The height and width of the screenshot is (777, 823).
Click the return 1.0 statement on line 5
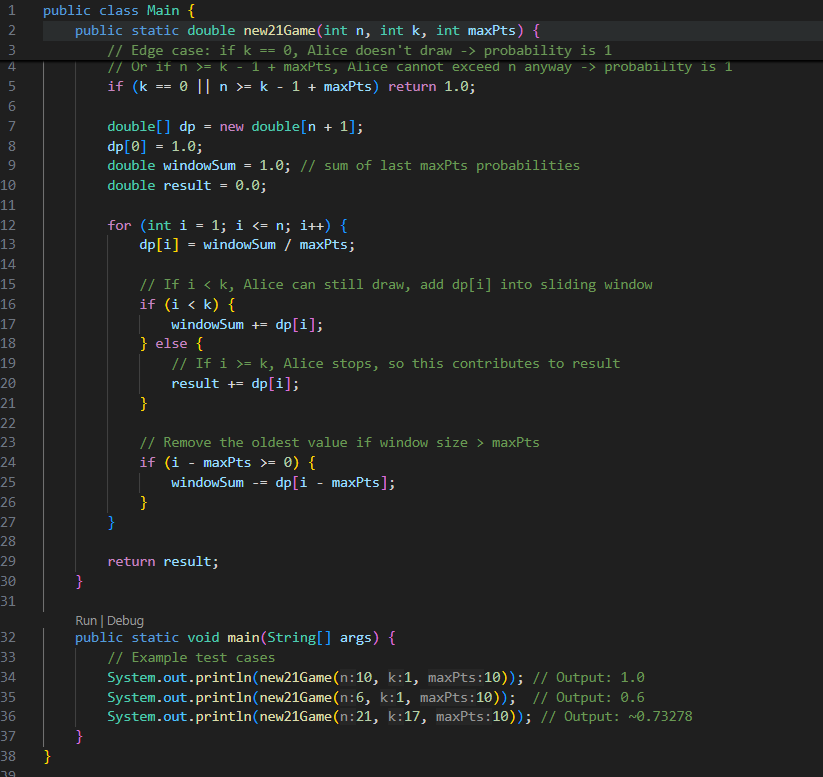[x=430, y=87]
